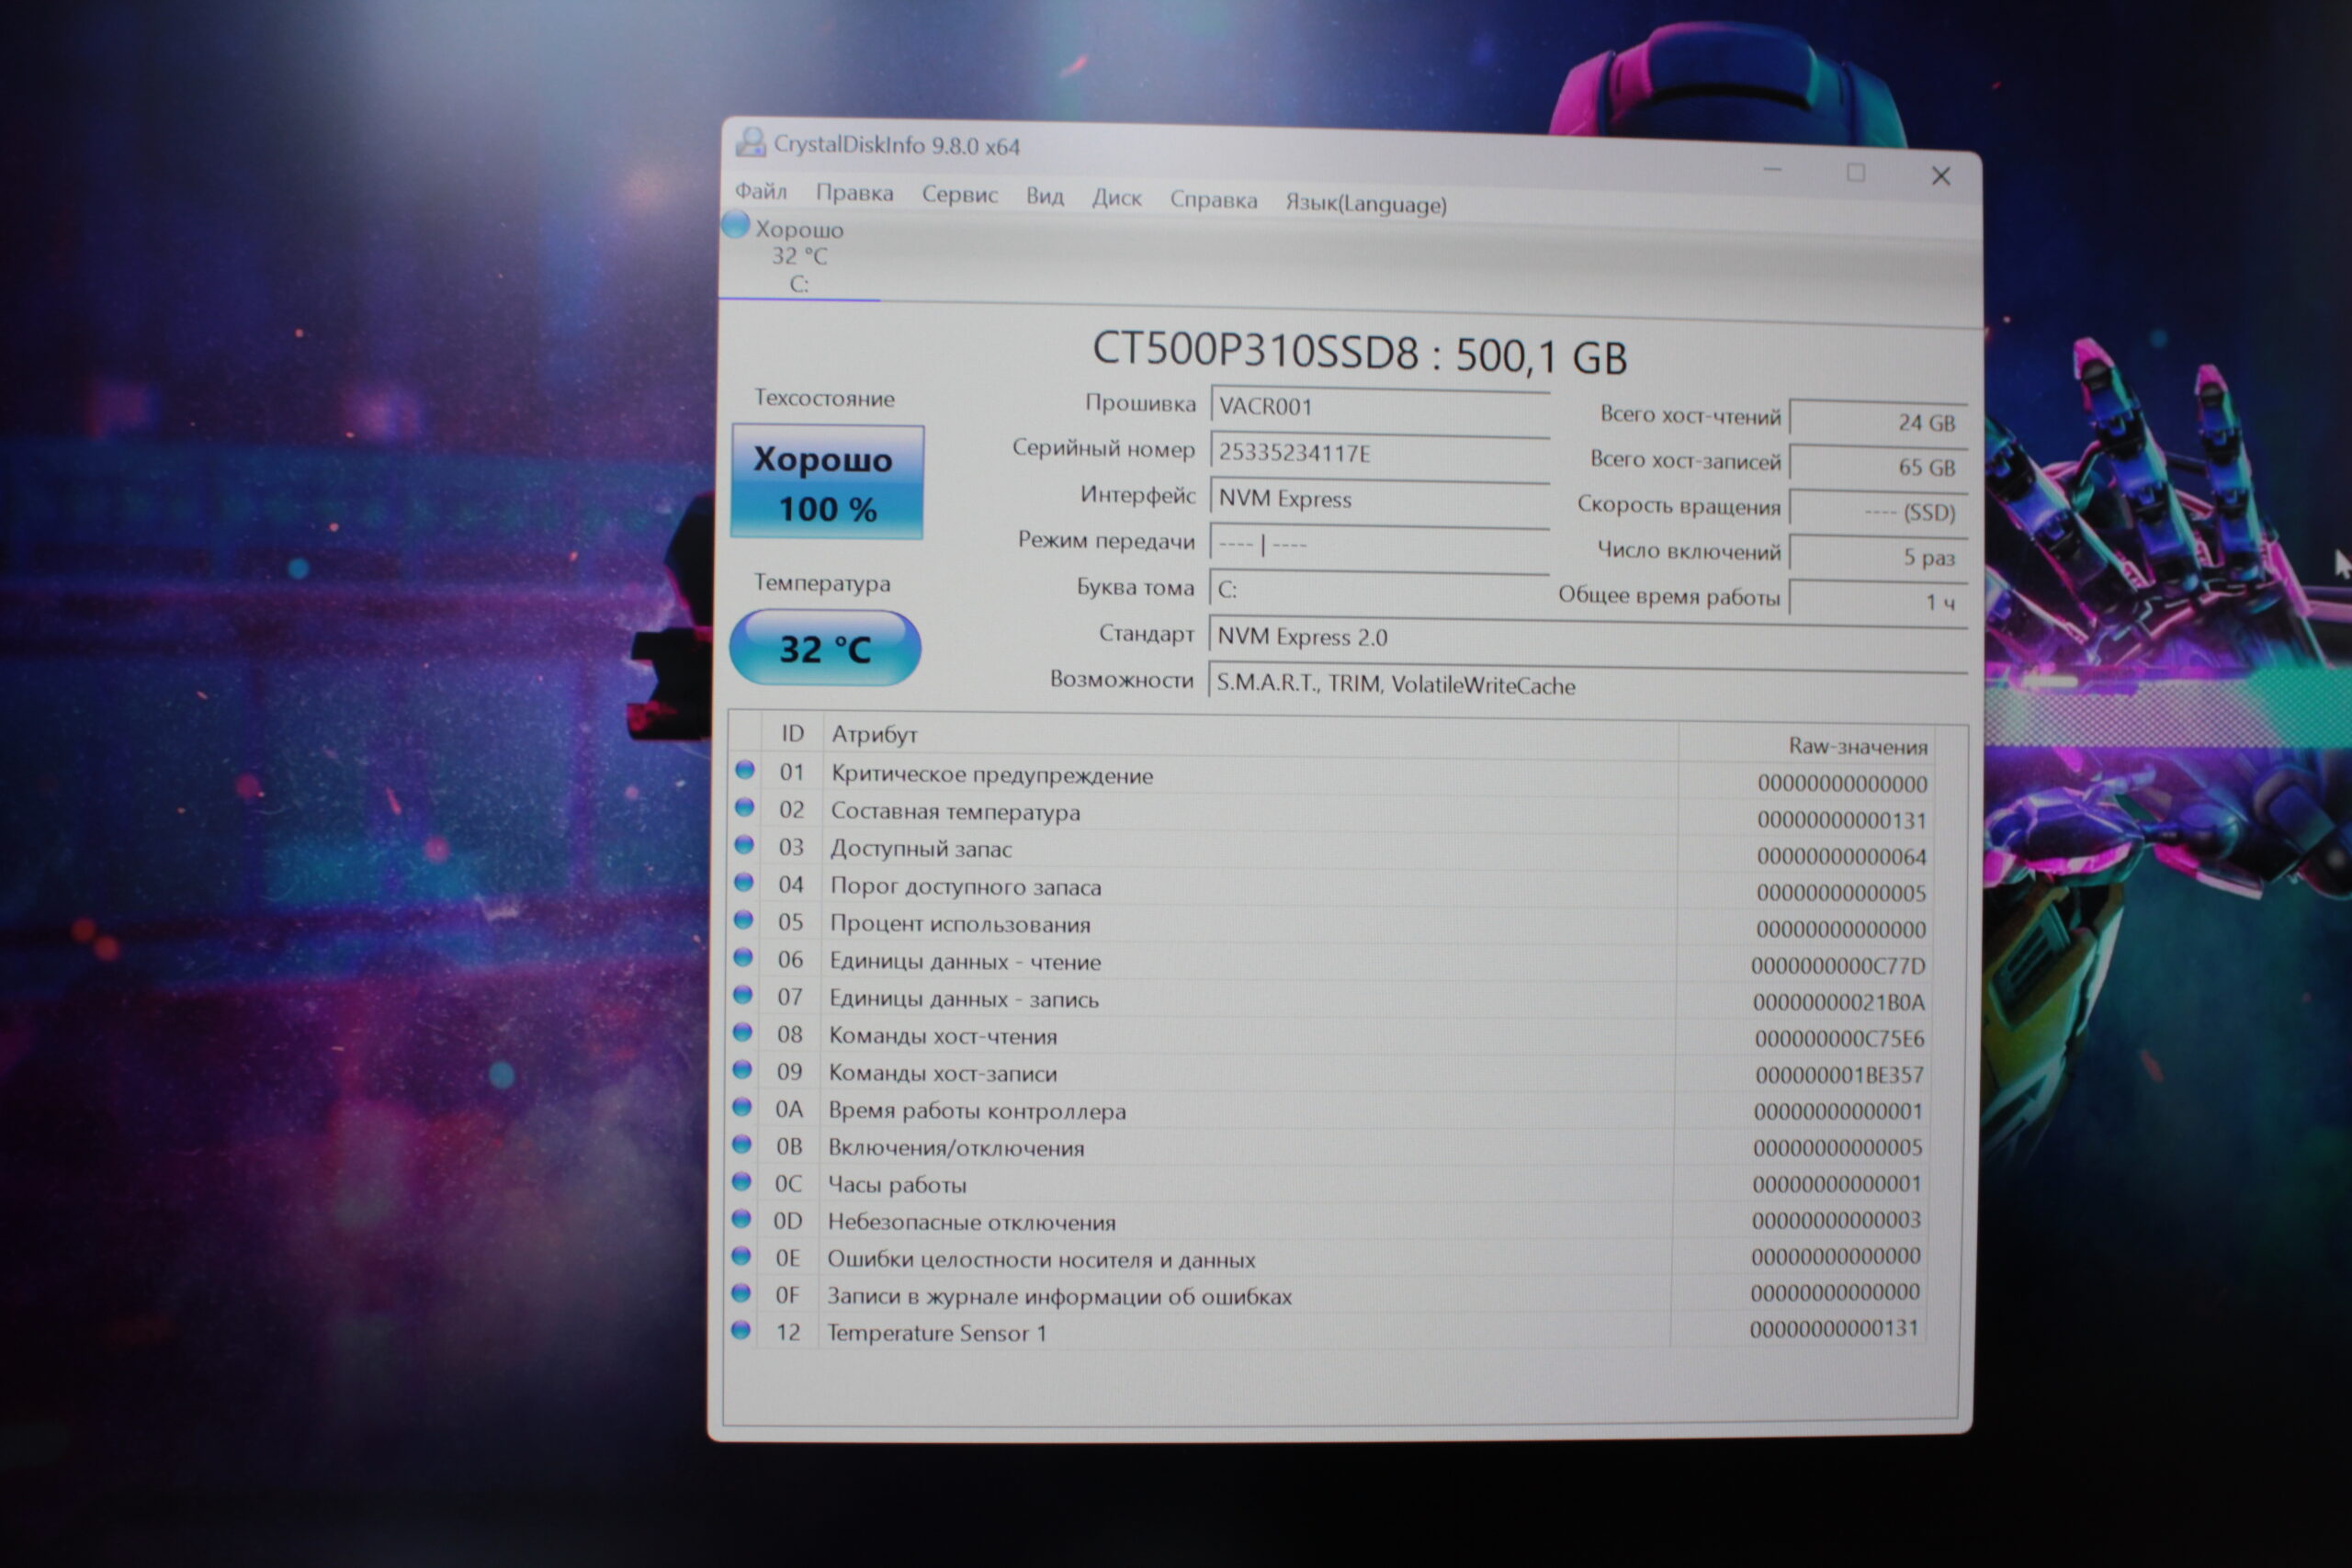The image size is (2352, 1568).
Task: Open the Диск menu
Action: pos(1116,197)
